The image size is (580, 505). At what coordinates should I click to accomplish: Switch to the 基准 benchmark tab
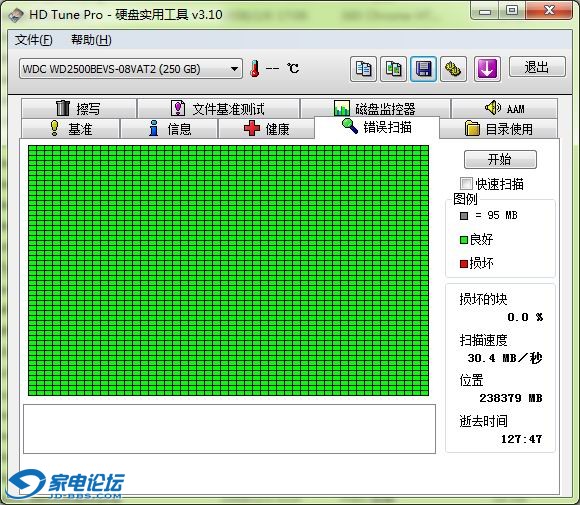pyautogui.click(x=71, y=128)
